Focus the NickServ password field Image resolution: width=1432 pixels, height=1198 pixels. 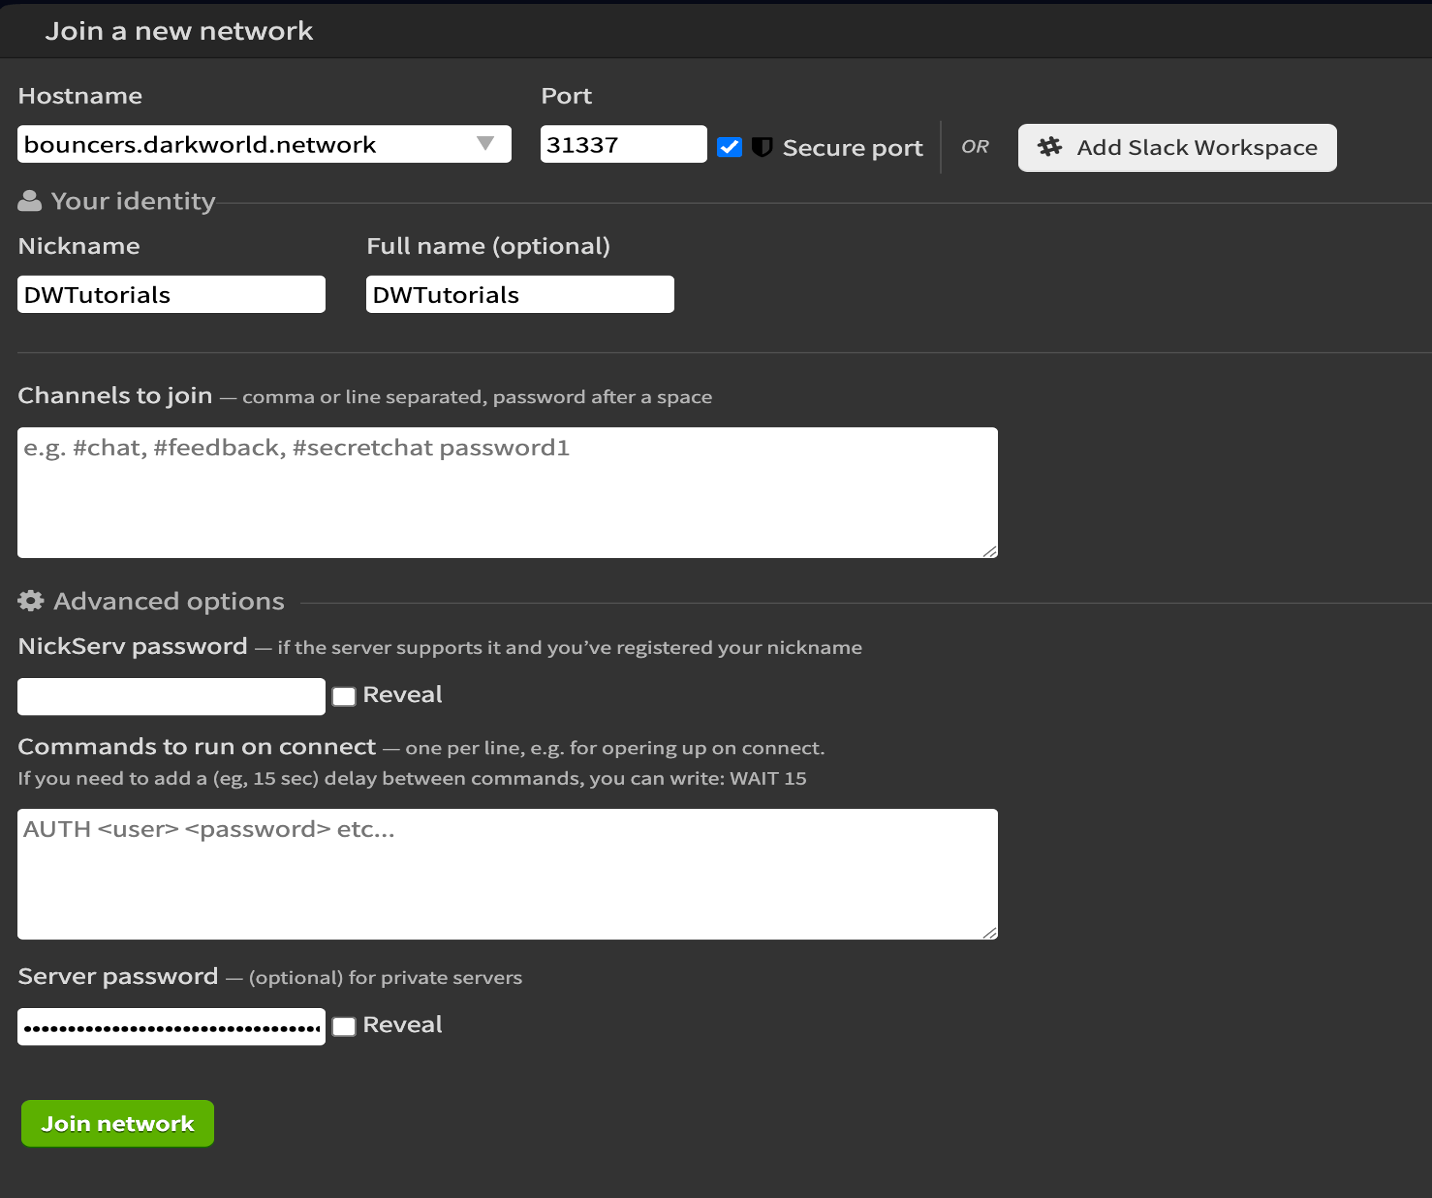(171, 696)
